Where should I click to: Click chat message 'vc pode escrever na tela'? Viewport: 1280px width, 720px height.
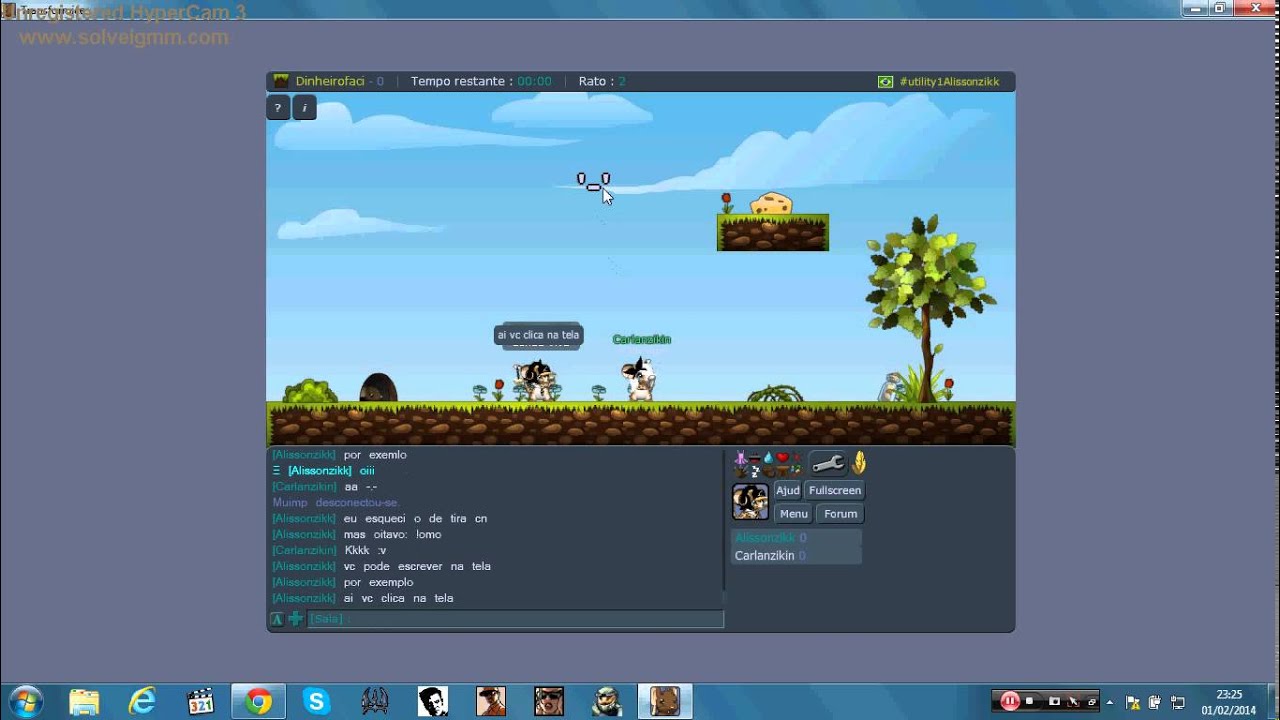tap(417, 567)
